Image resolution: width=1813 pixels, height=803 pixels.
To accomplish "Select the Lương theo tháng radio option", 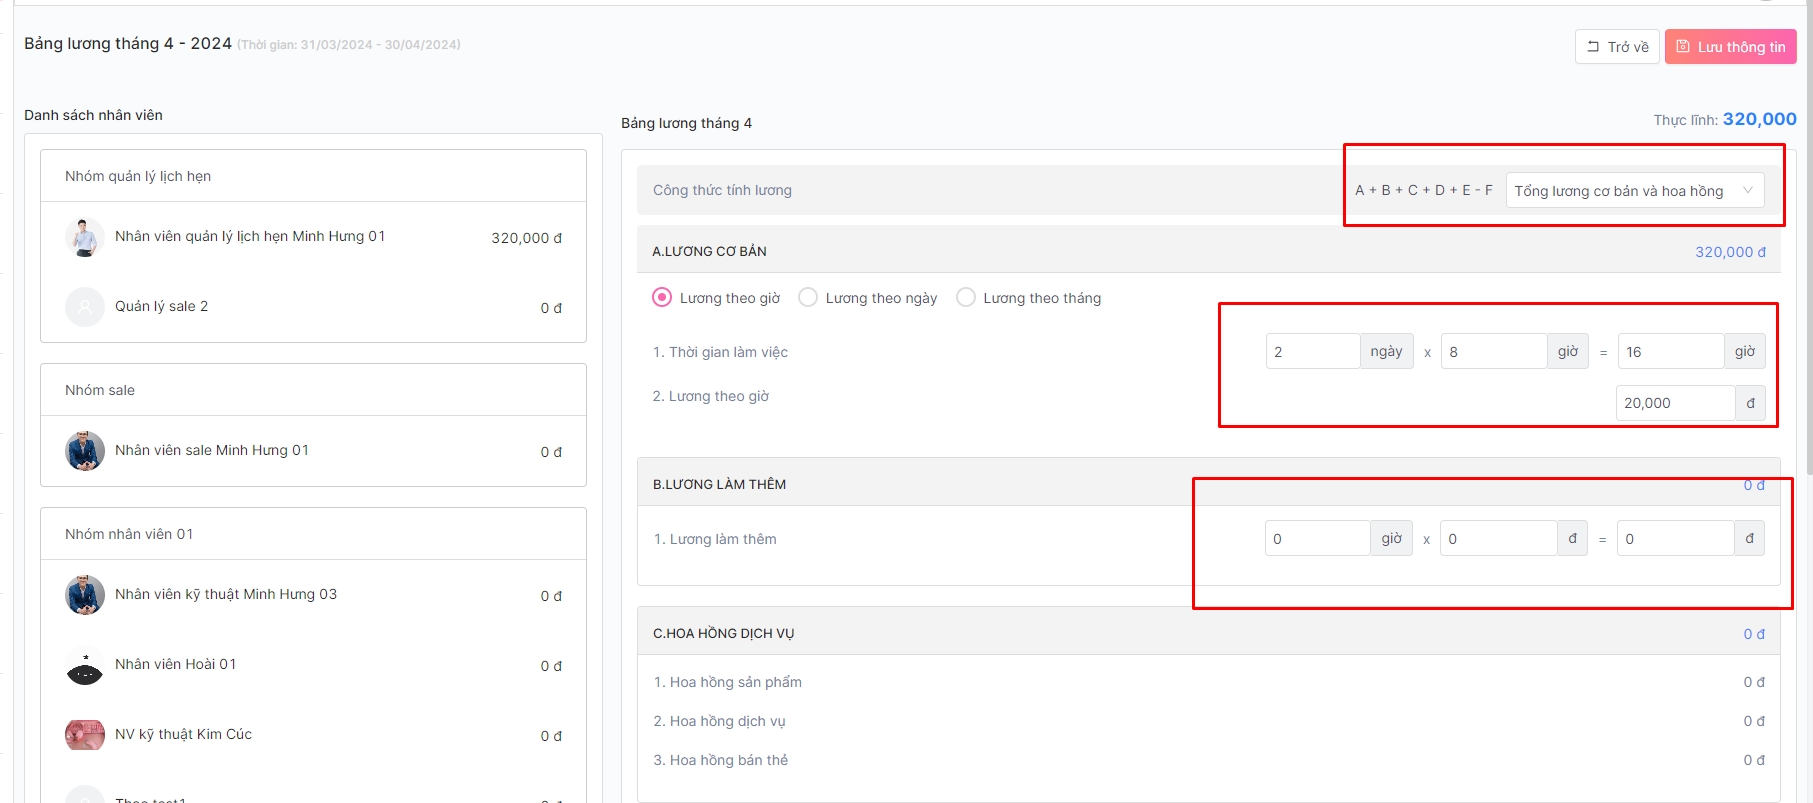I will point(966,298).
